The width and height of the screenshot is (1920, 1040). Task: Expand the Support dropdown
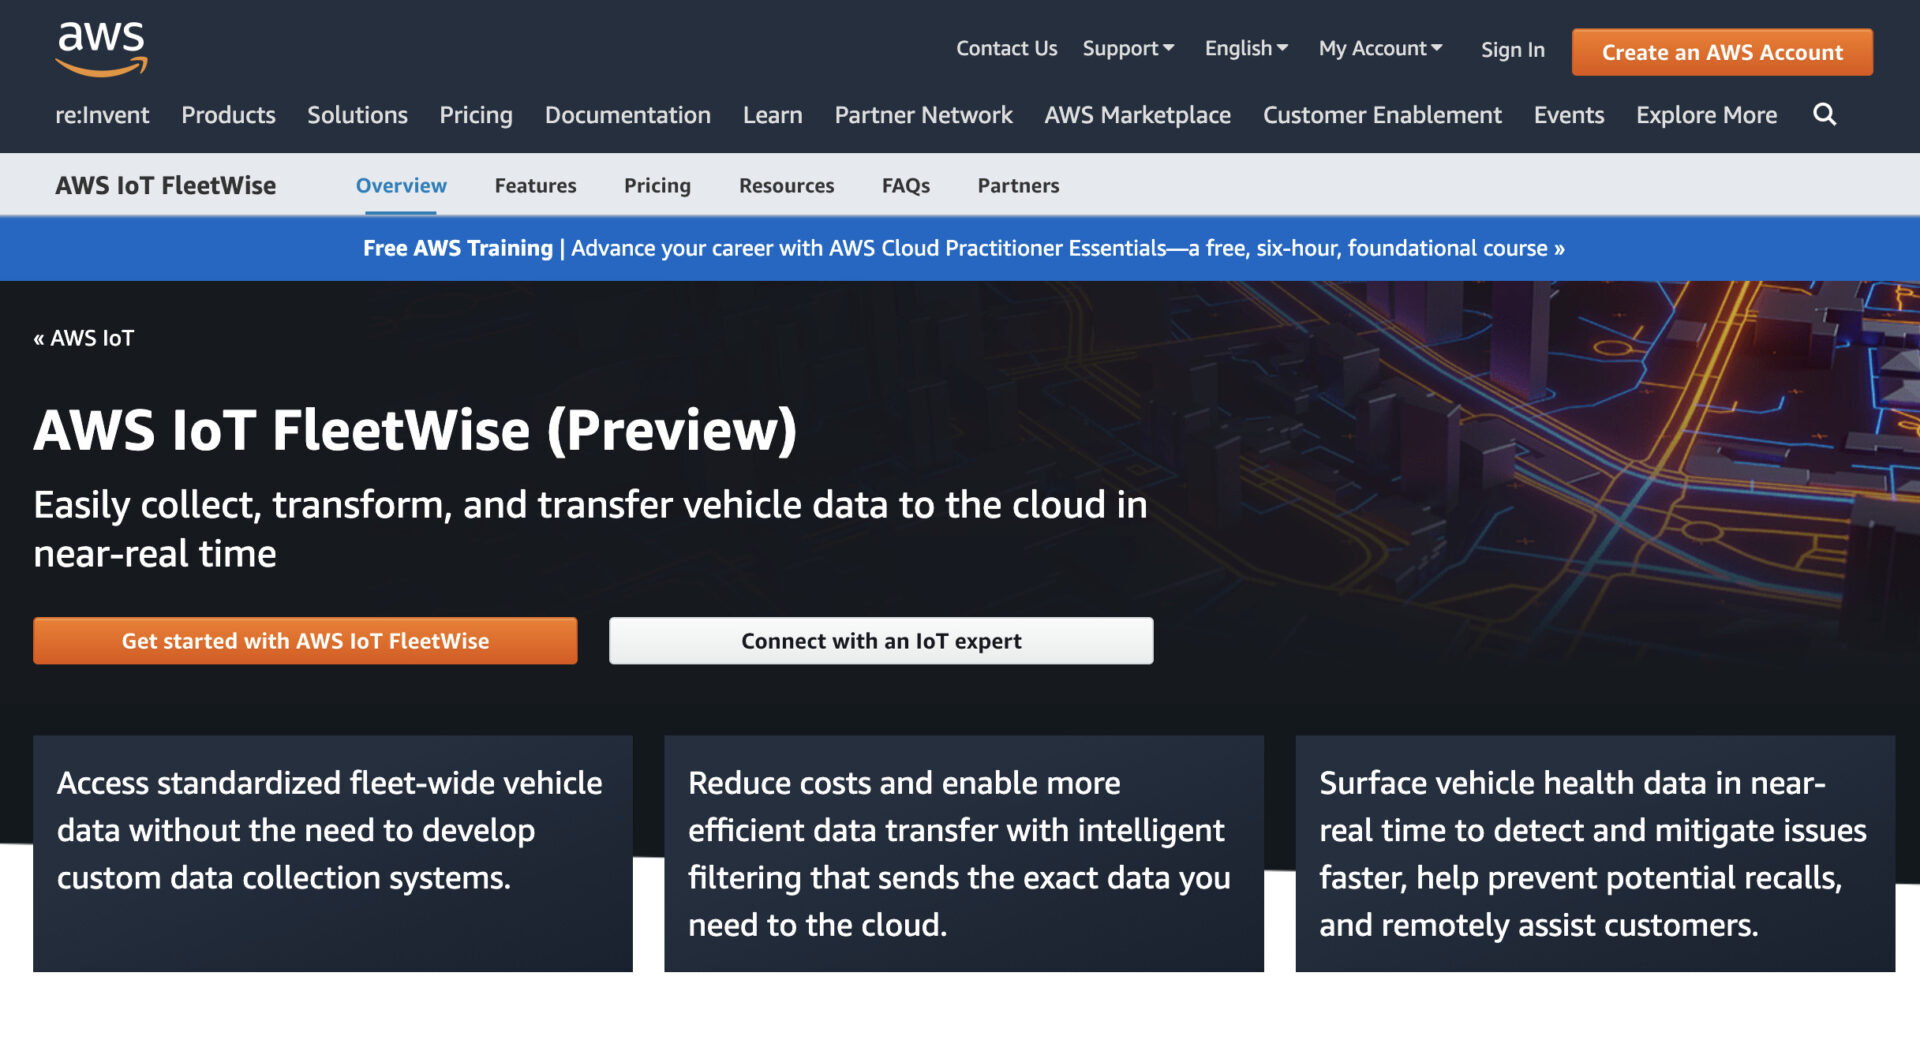[x=1127, y=48]
